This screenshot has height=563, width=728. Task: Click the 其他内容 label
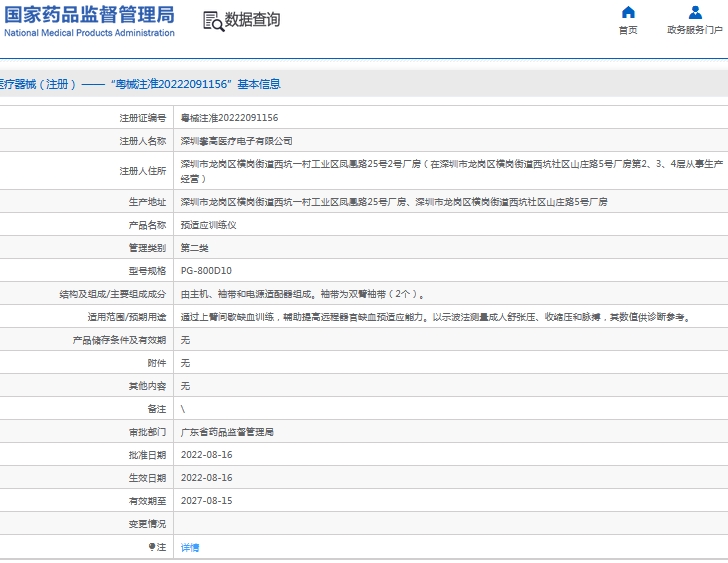coord(147,386)
